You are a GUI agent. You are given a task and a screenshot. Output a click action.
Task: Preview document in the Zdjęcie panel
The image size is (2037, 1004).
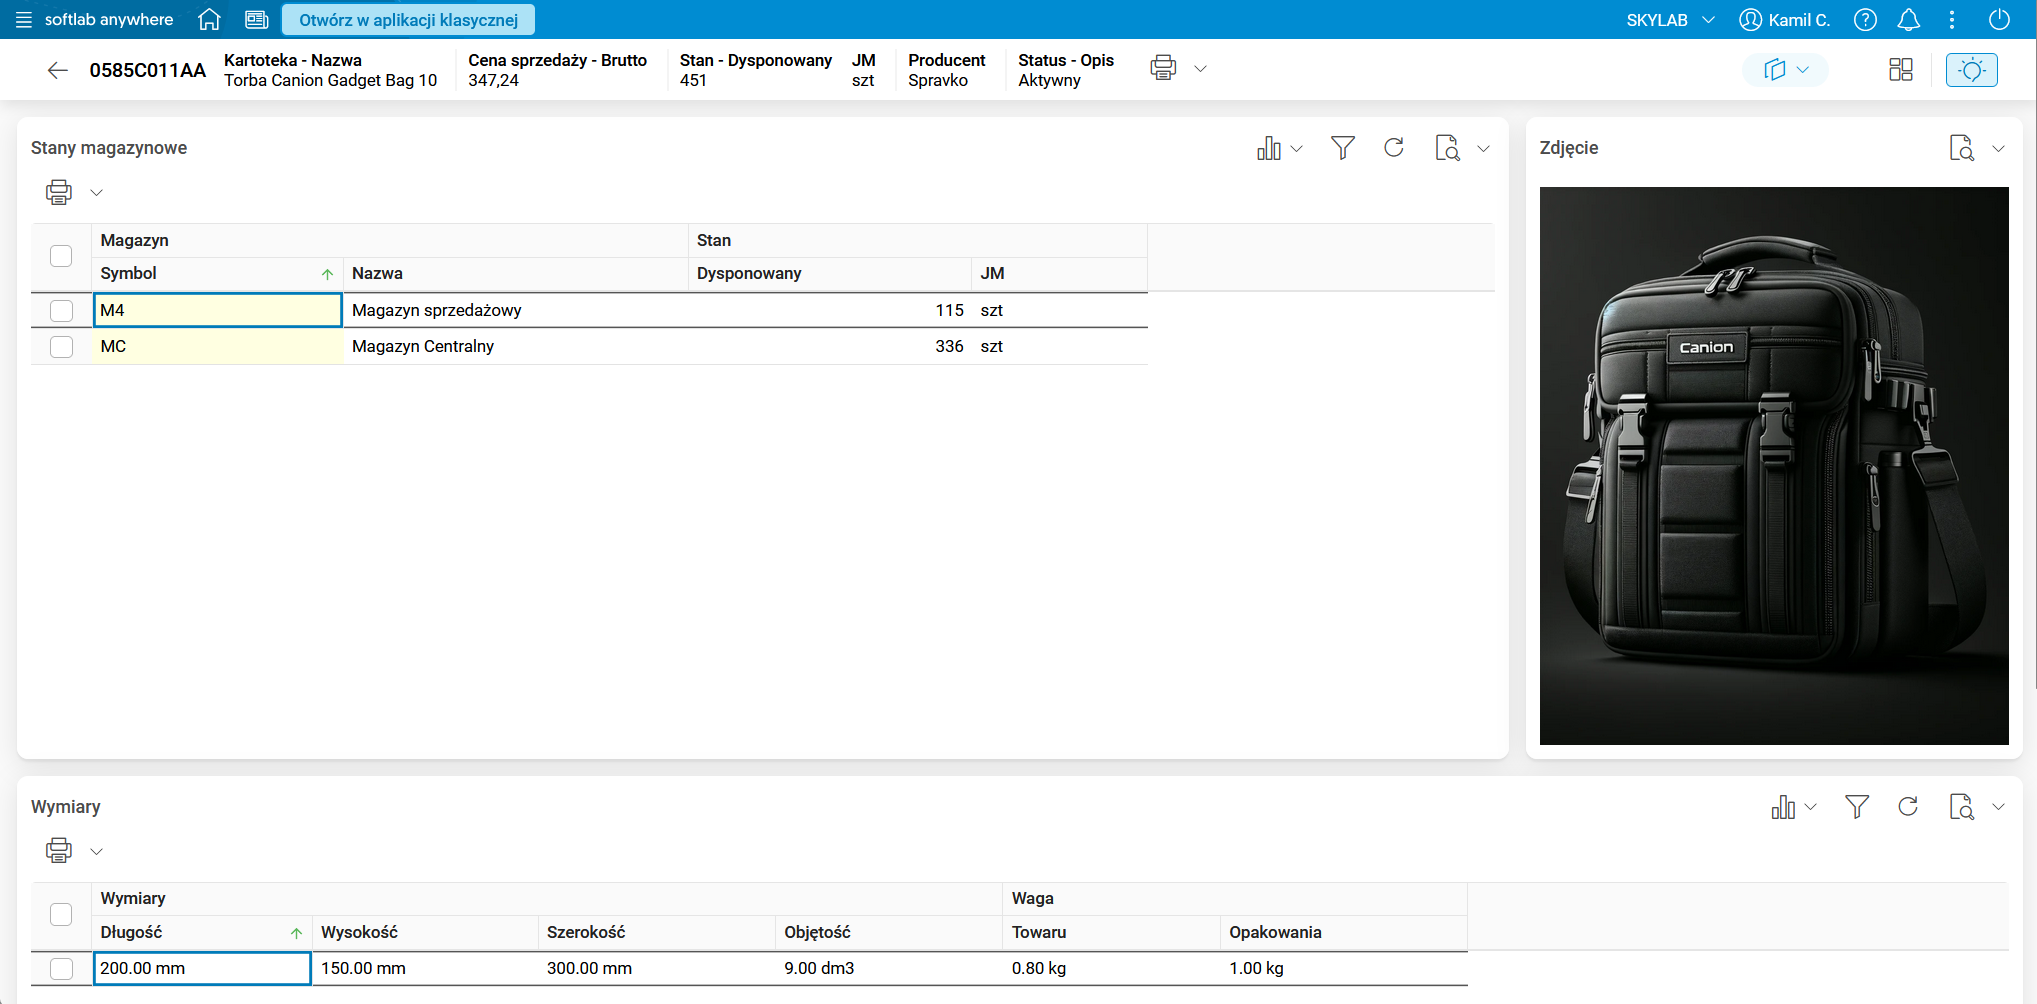(1962, 148)
